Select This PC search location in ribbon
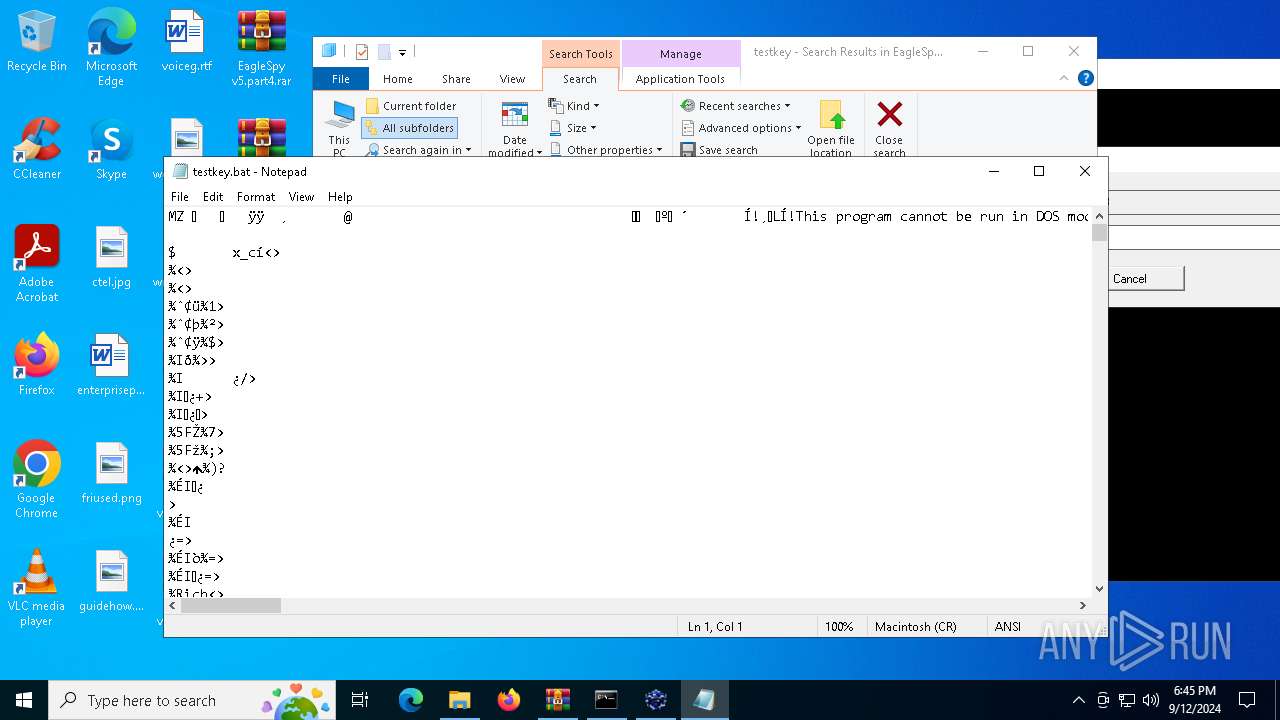 [340, 128]
